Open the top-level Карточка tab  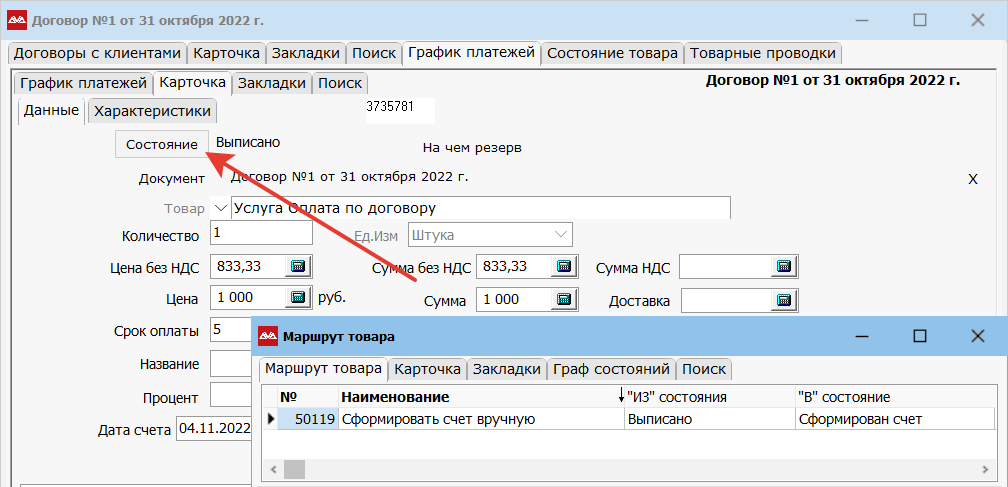(x=227, y=53)
